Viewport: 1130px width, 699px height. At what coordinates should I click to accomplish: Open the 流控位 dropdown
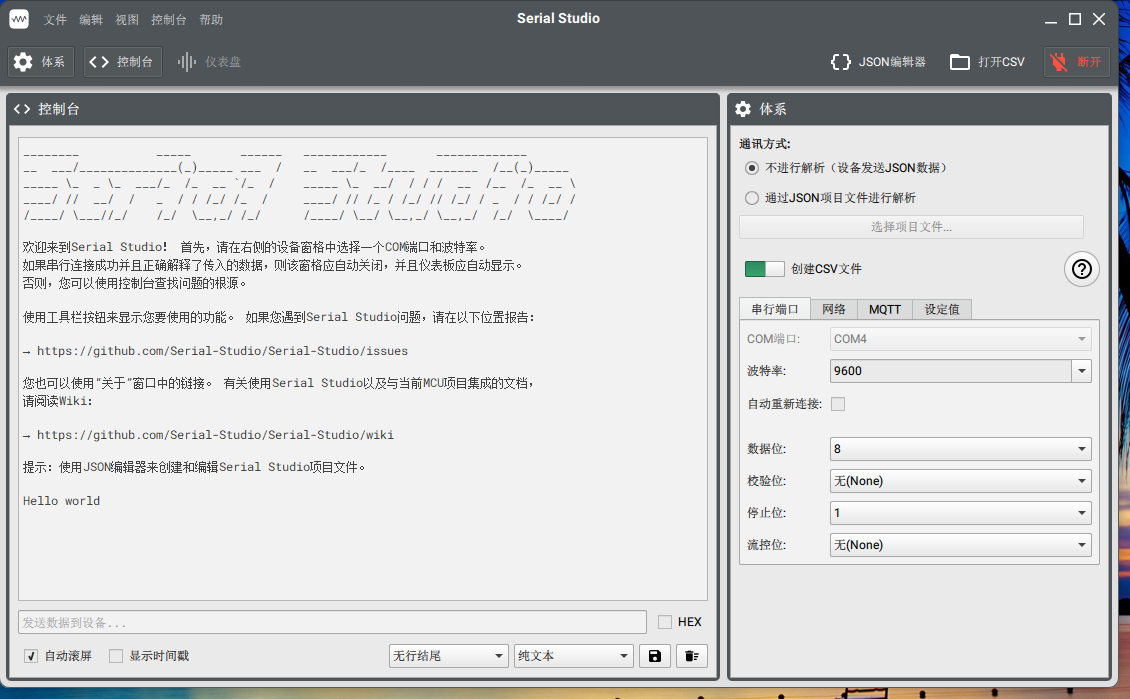coord(961,545)
